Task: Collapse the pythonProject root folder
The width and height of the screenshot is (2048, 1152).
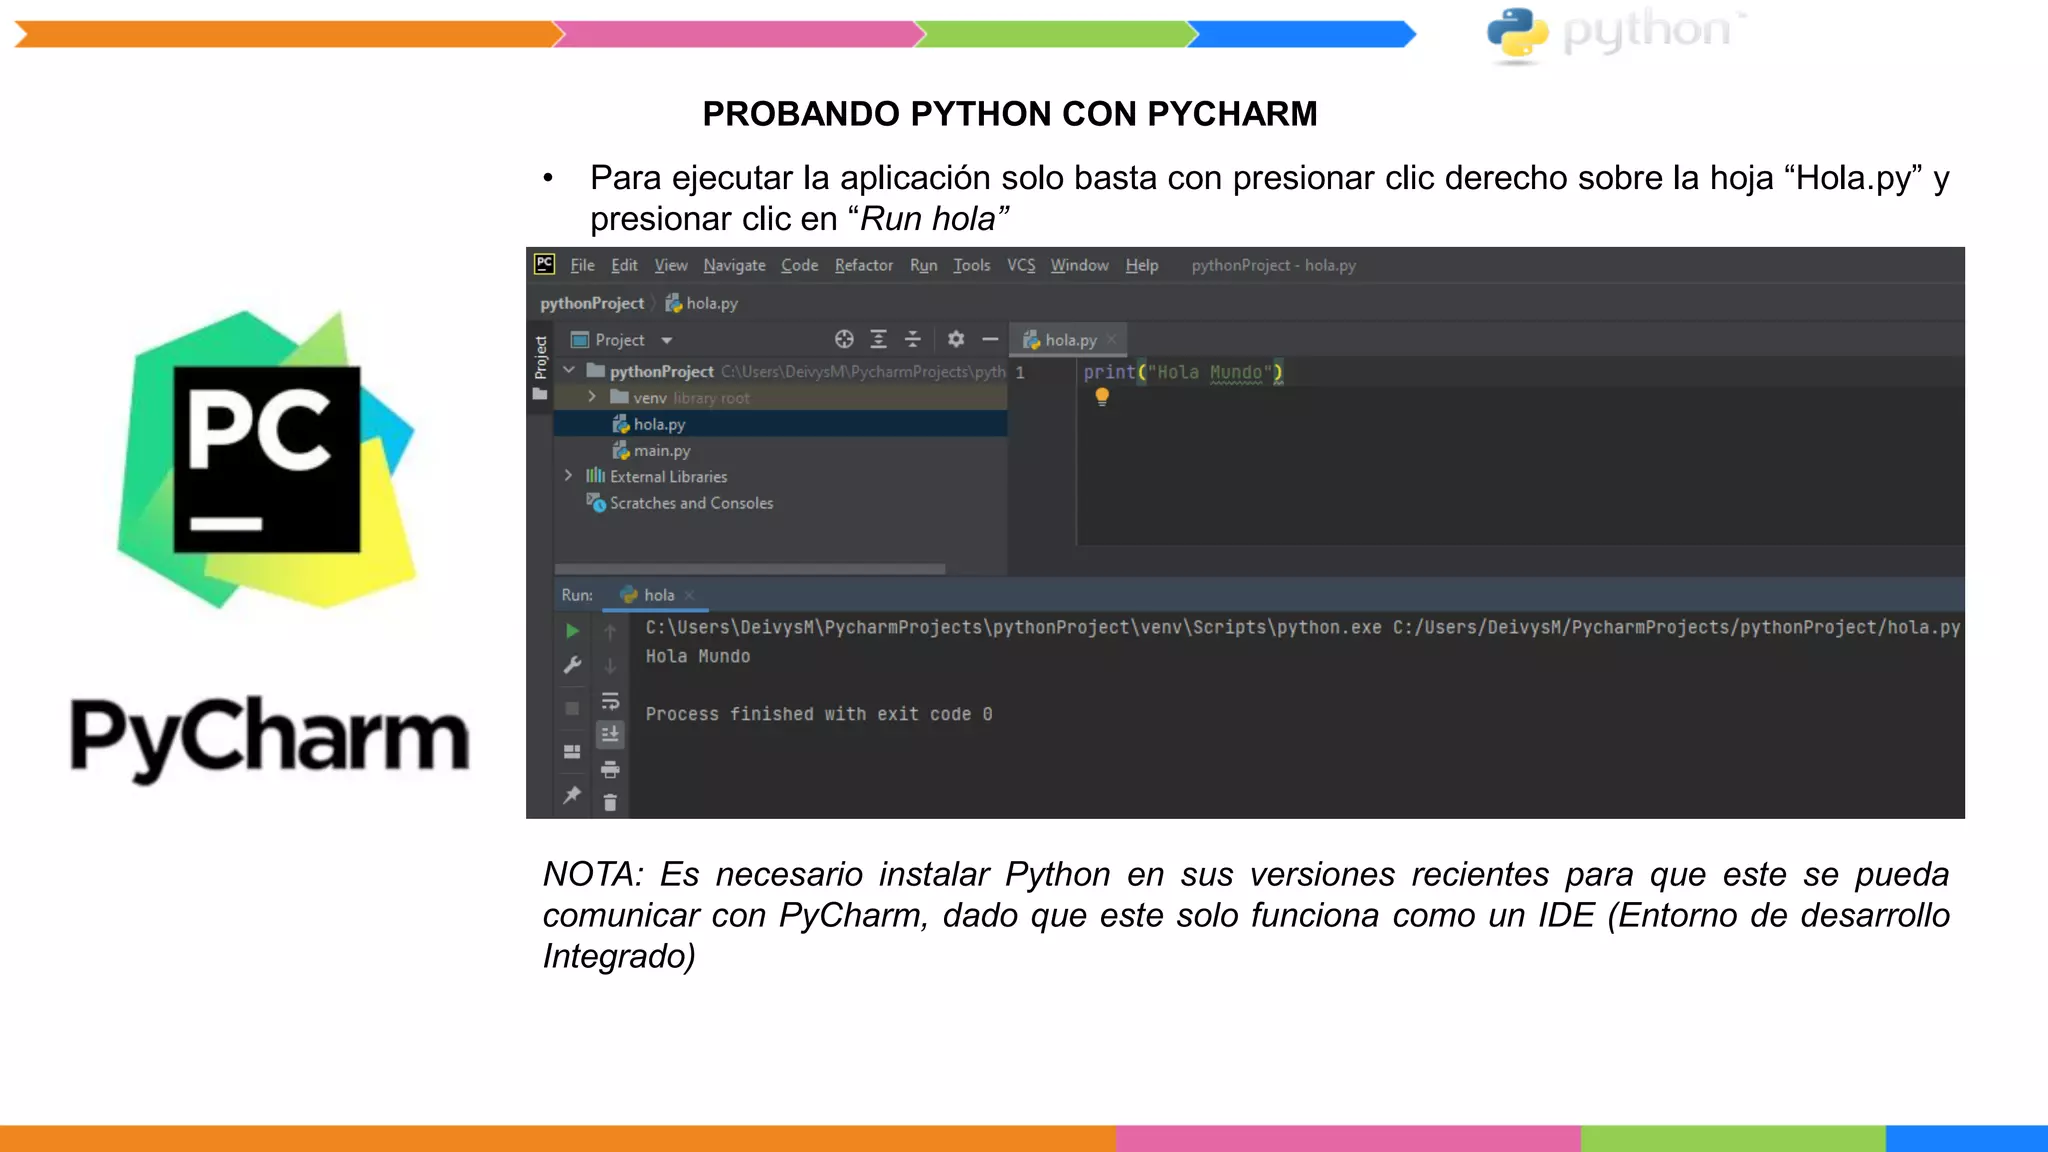Action: pyautogui.click(x=569, y=371)
